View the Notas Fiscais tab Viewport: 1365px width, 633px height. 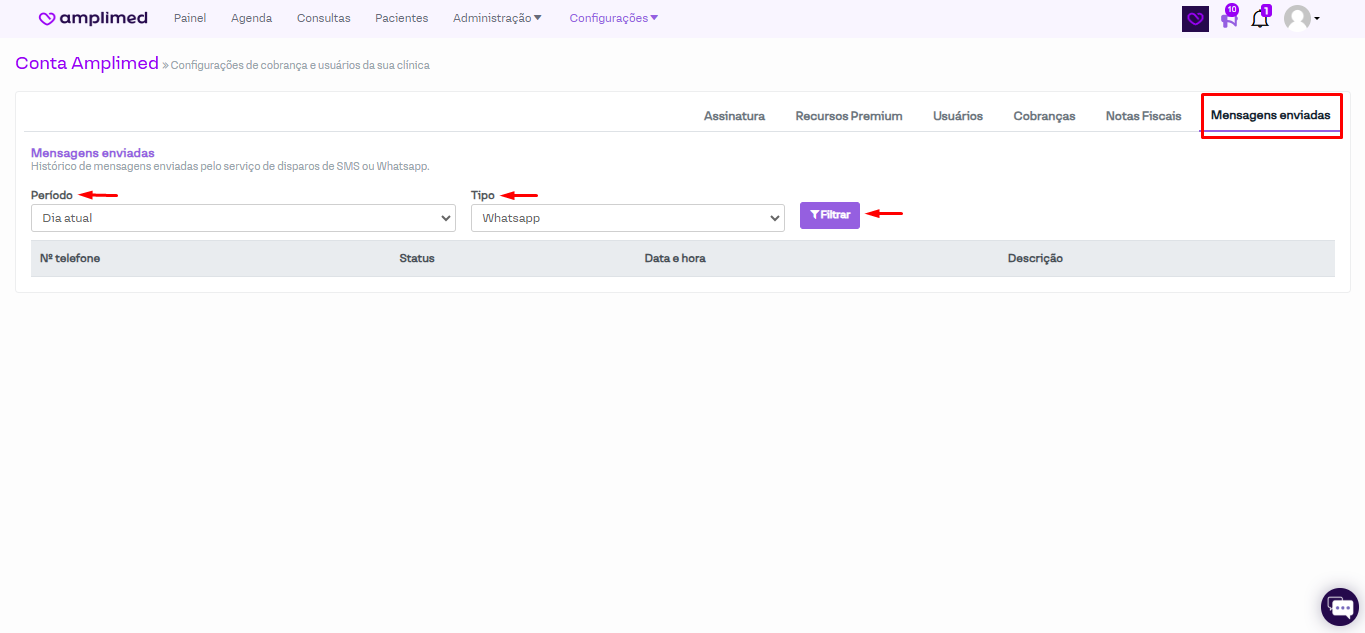point(1143,116)
